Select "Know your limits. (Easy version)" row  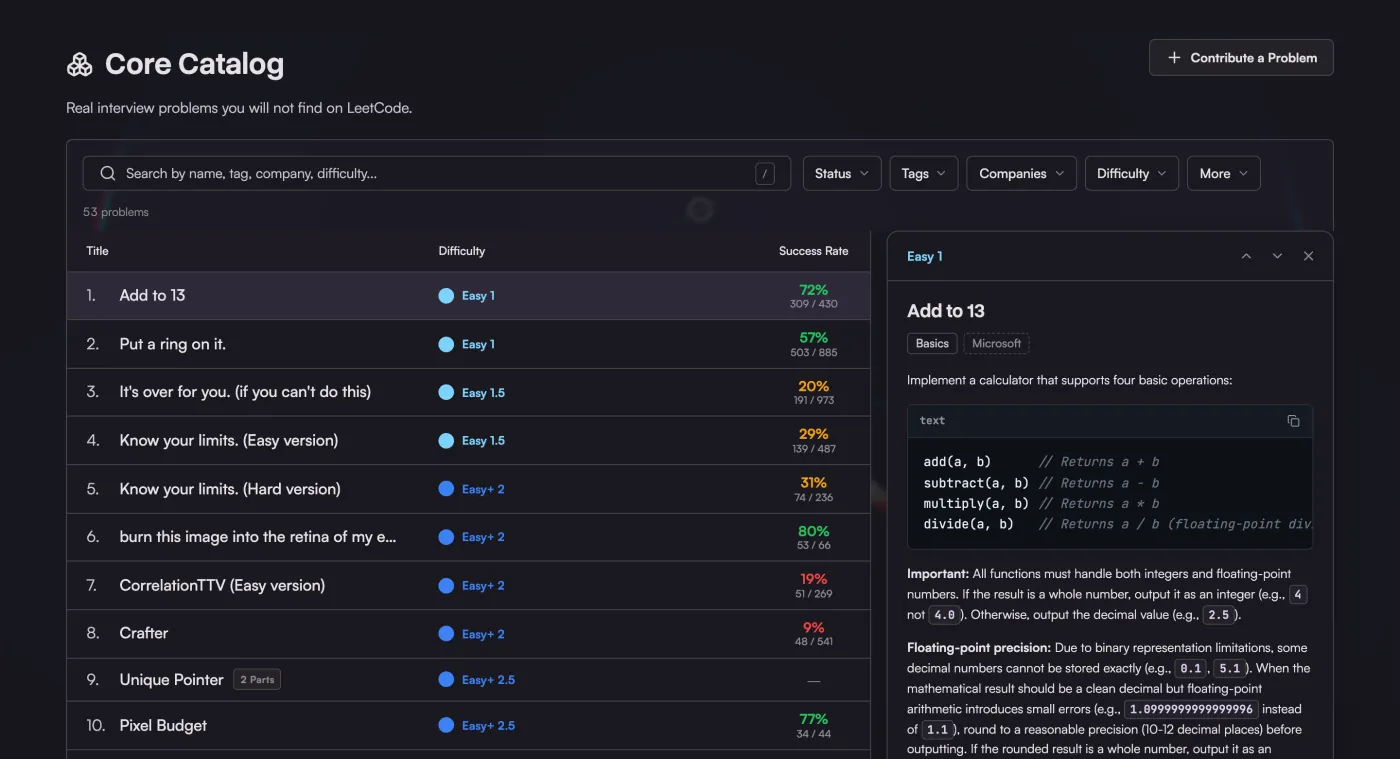[468, 441]
